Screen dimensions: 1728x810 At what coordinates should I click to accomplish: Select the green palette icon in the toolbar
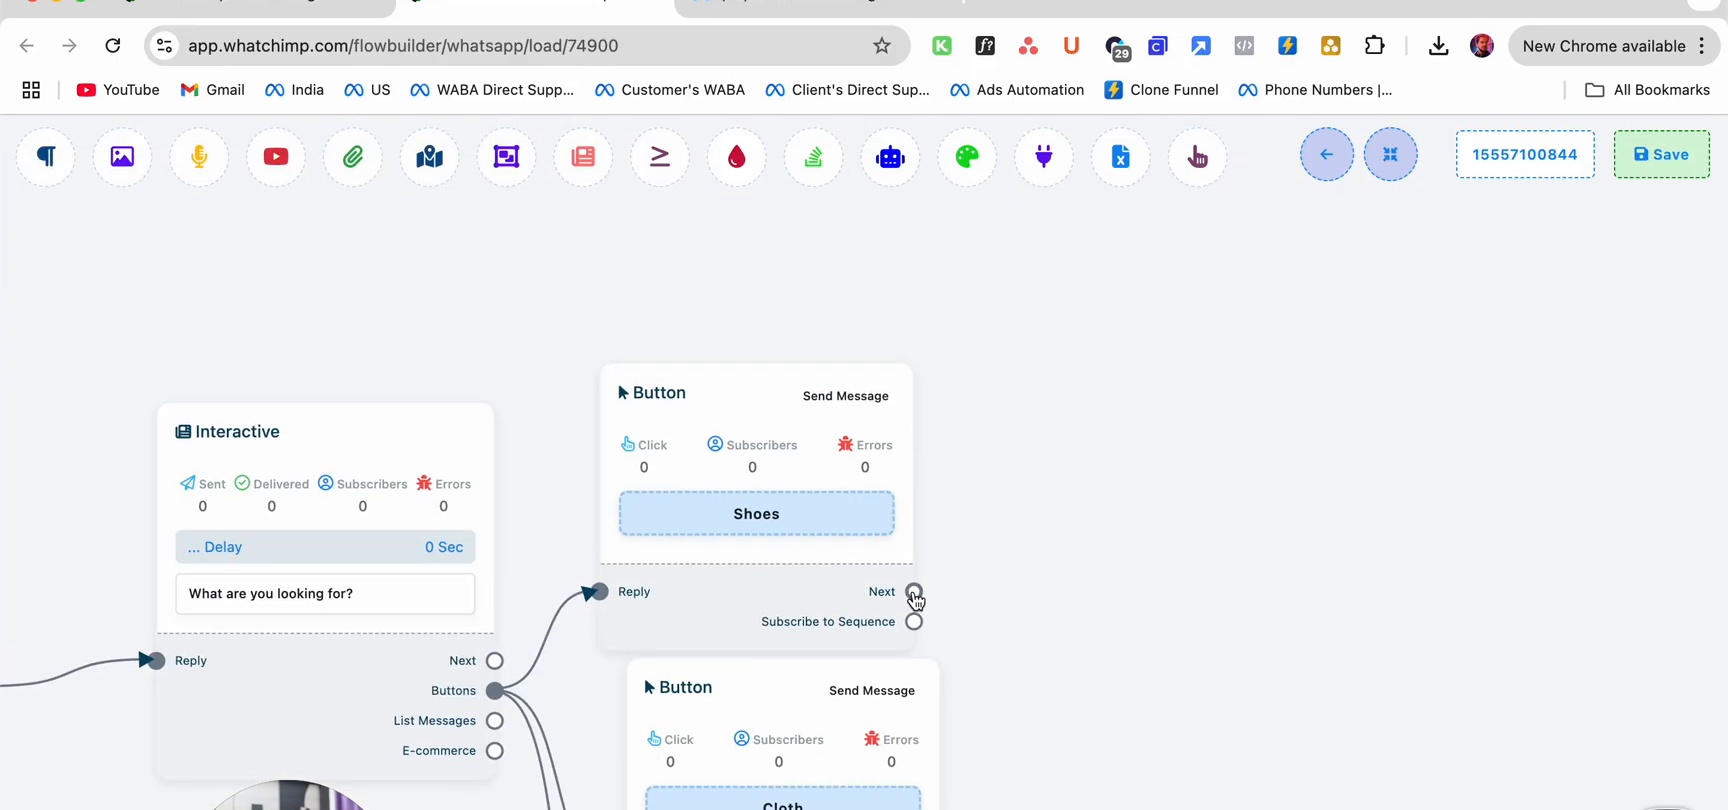967,156
